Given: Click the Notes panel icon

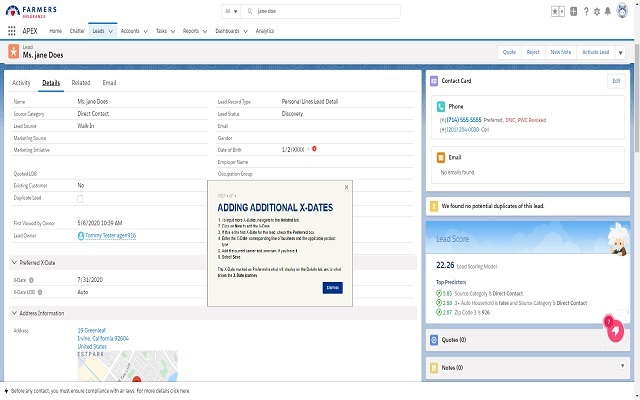Looking at the screenshot, I should [x=434, y=368].
